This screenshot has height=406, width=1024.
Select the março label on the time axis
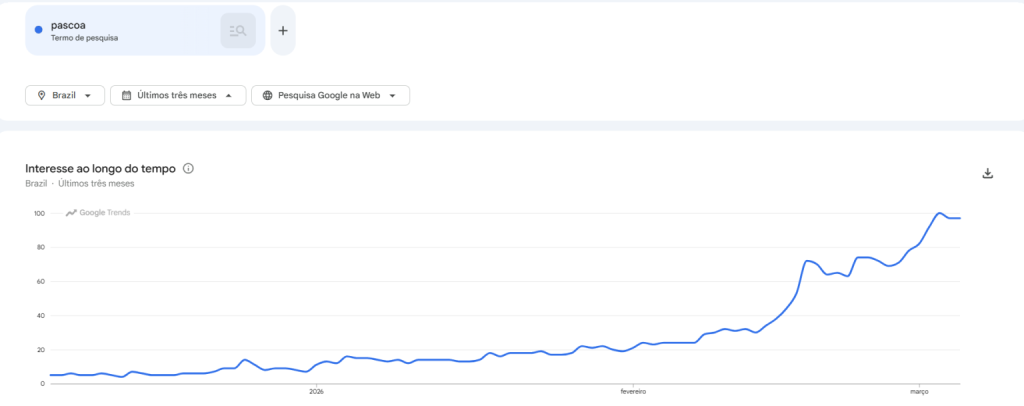tap(918, 391)
